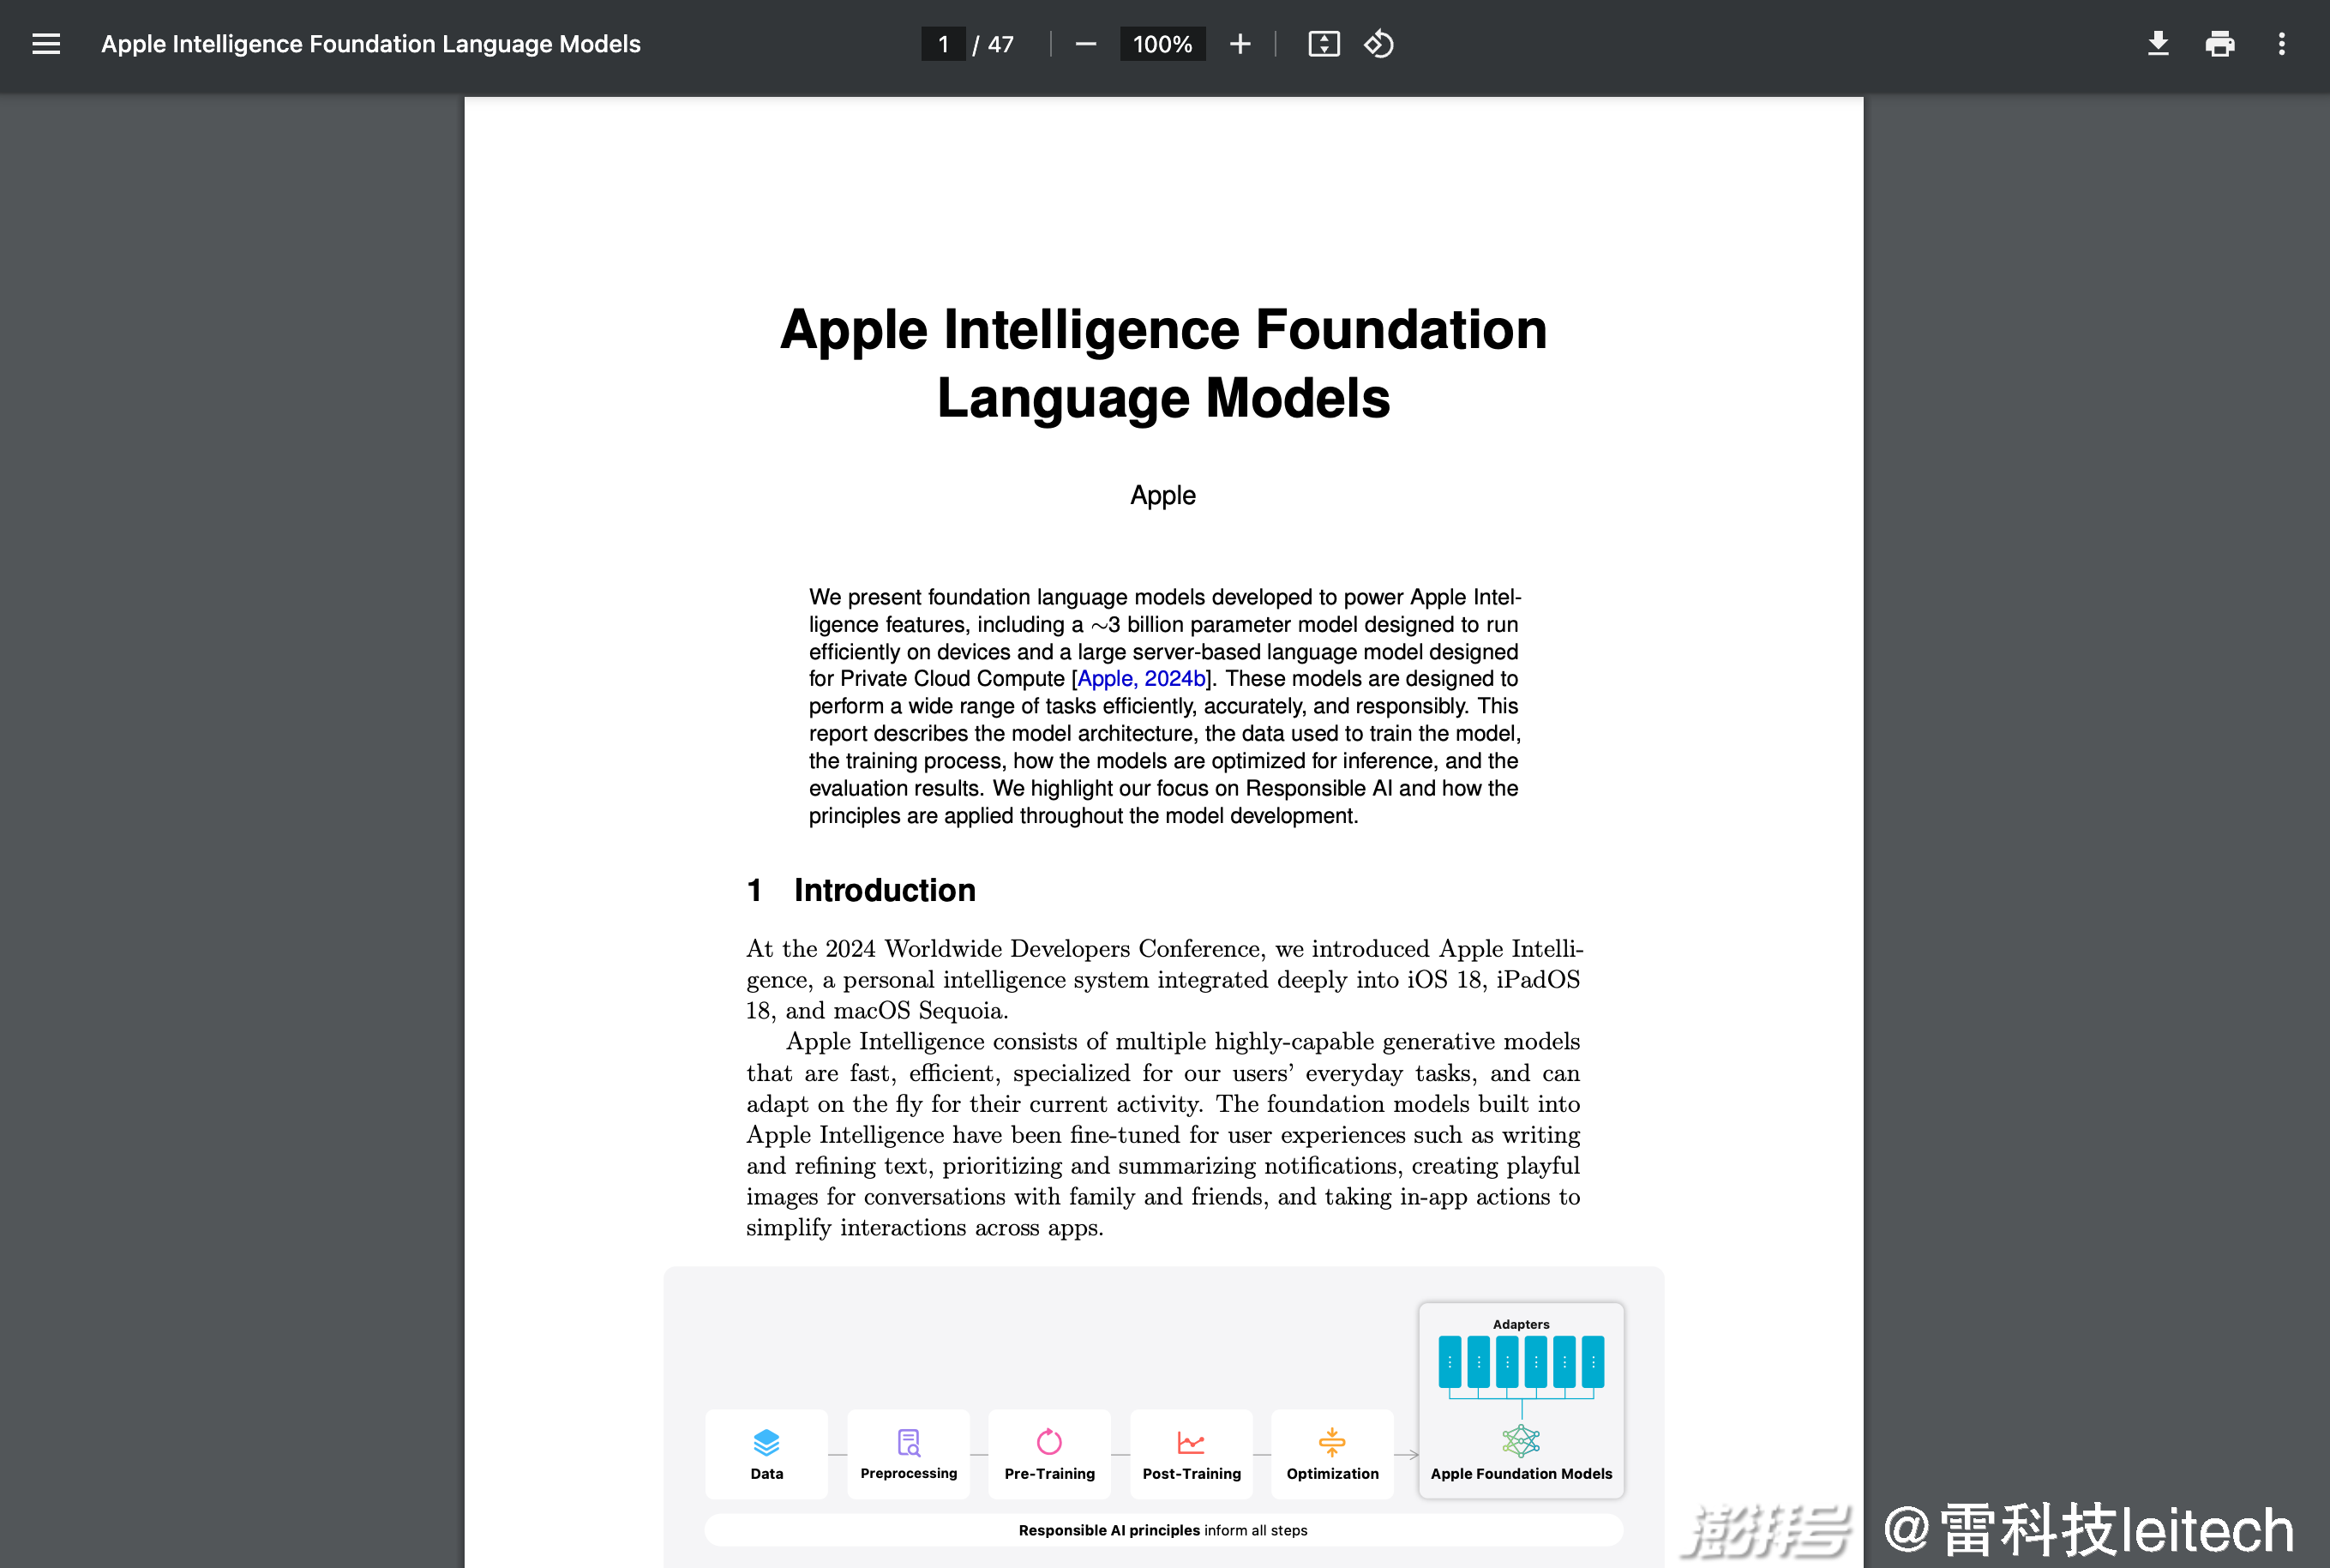Viewport: 2330px width, 1568px height.
Task: Click the Preprocessing stage icon
Action: [908, 1442]
